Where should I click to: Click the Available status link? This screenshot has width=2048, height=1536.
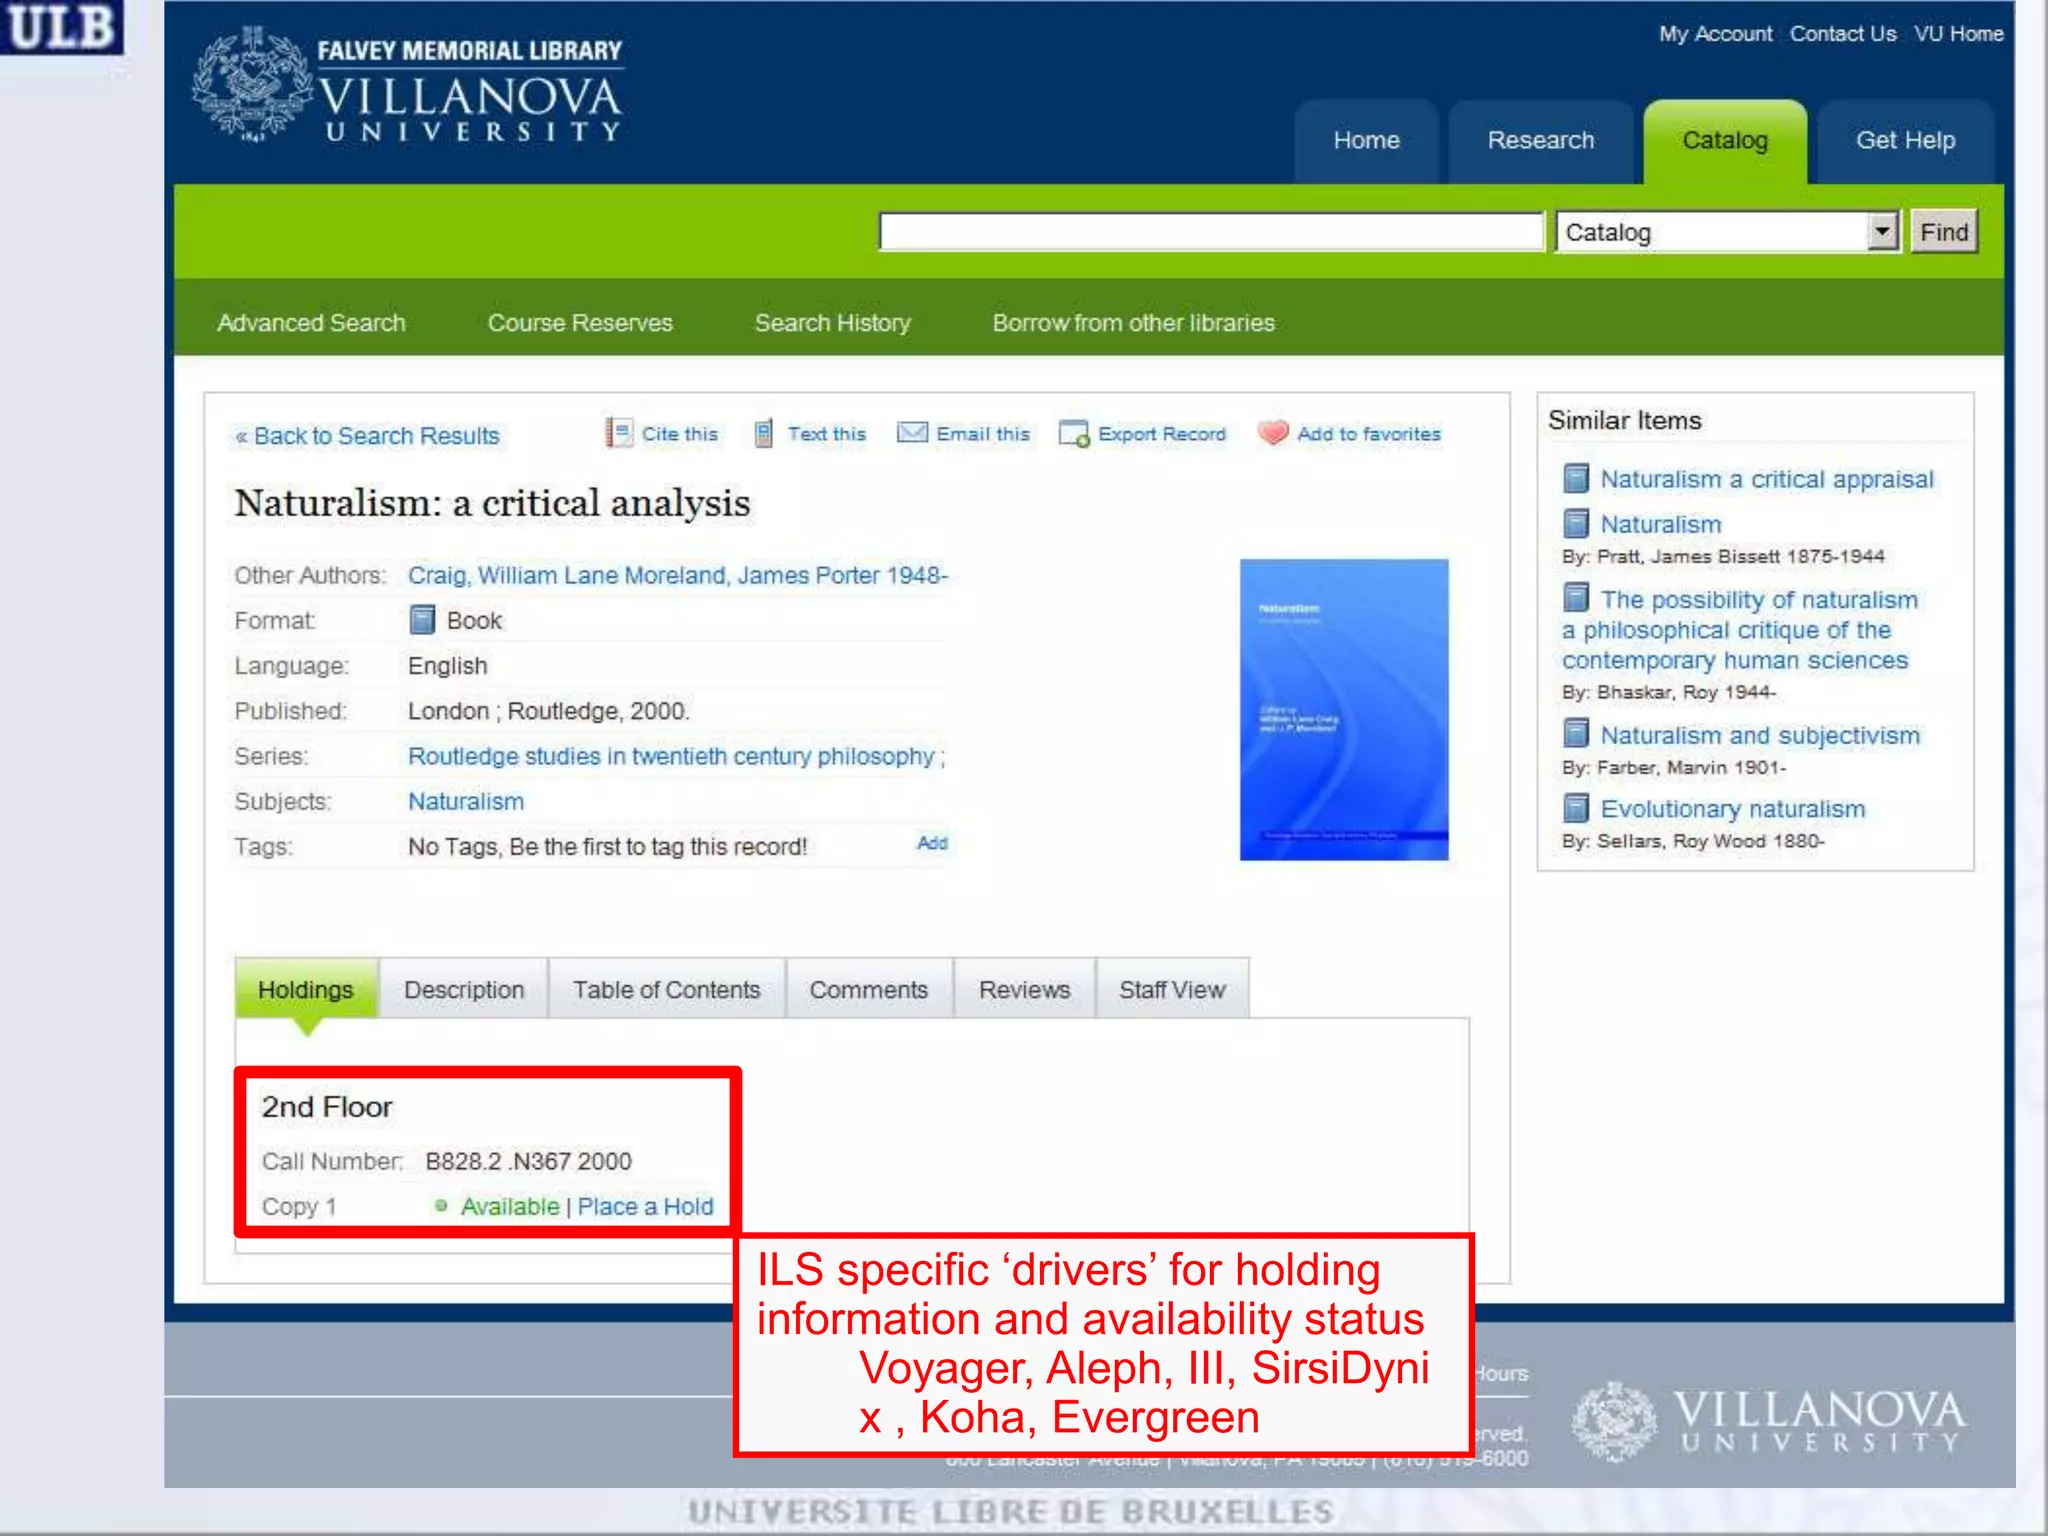coord(510,1207)
